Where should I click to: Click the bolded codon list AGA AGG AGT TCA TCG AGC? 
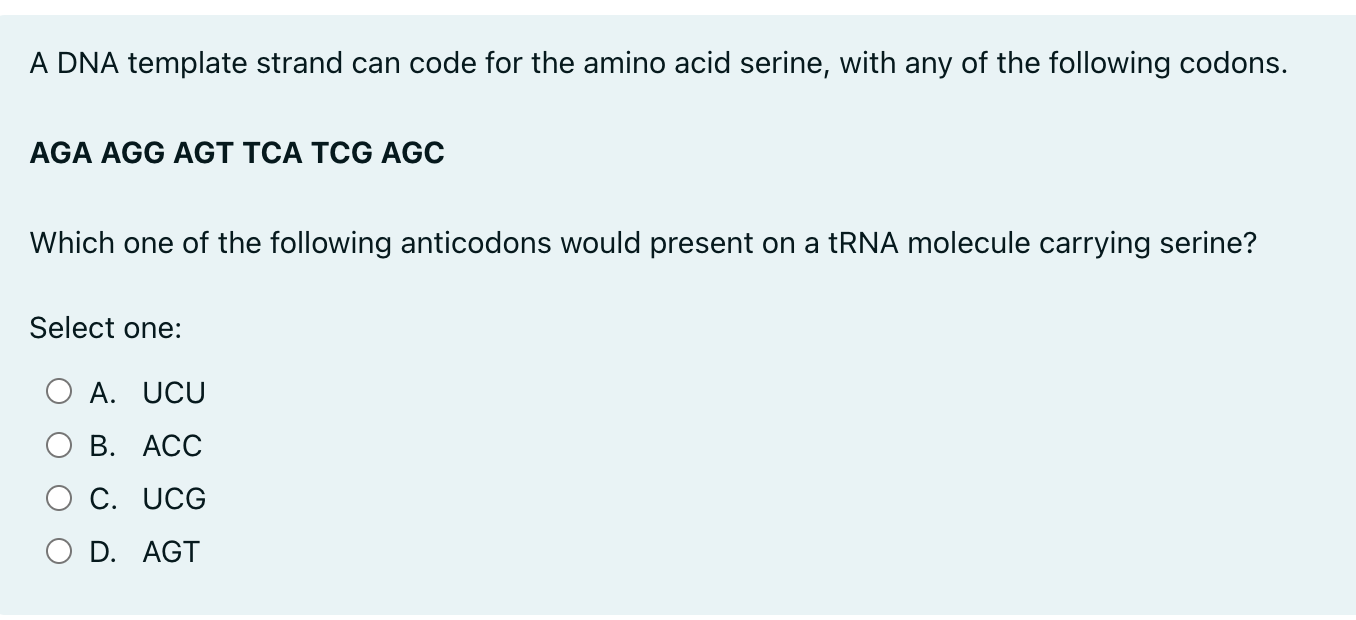(237, 153)
